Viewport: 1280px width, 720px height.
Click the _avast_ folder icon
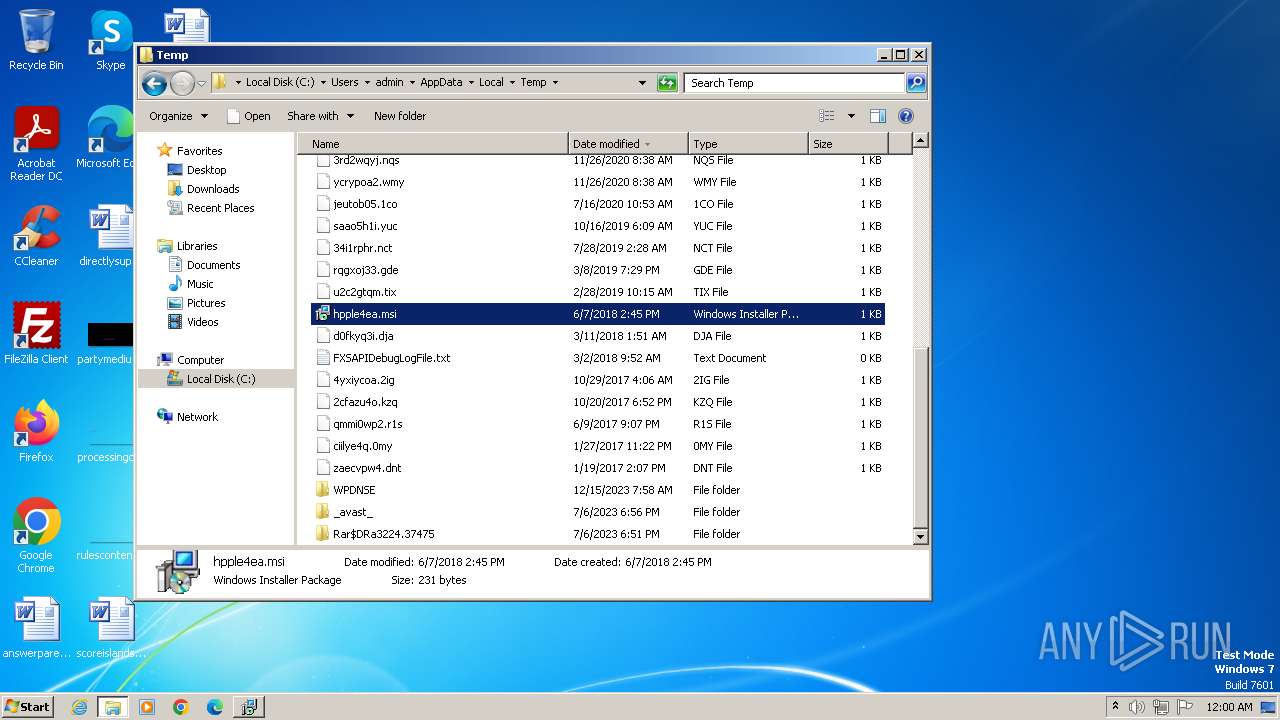(322, 512)
